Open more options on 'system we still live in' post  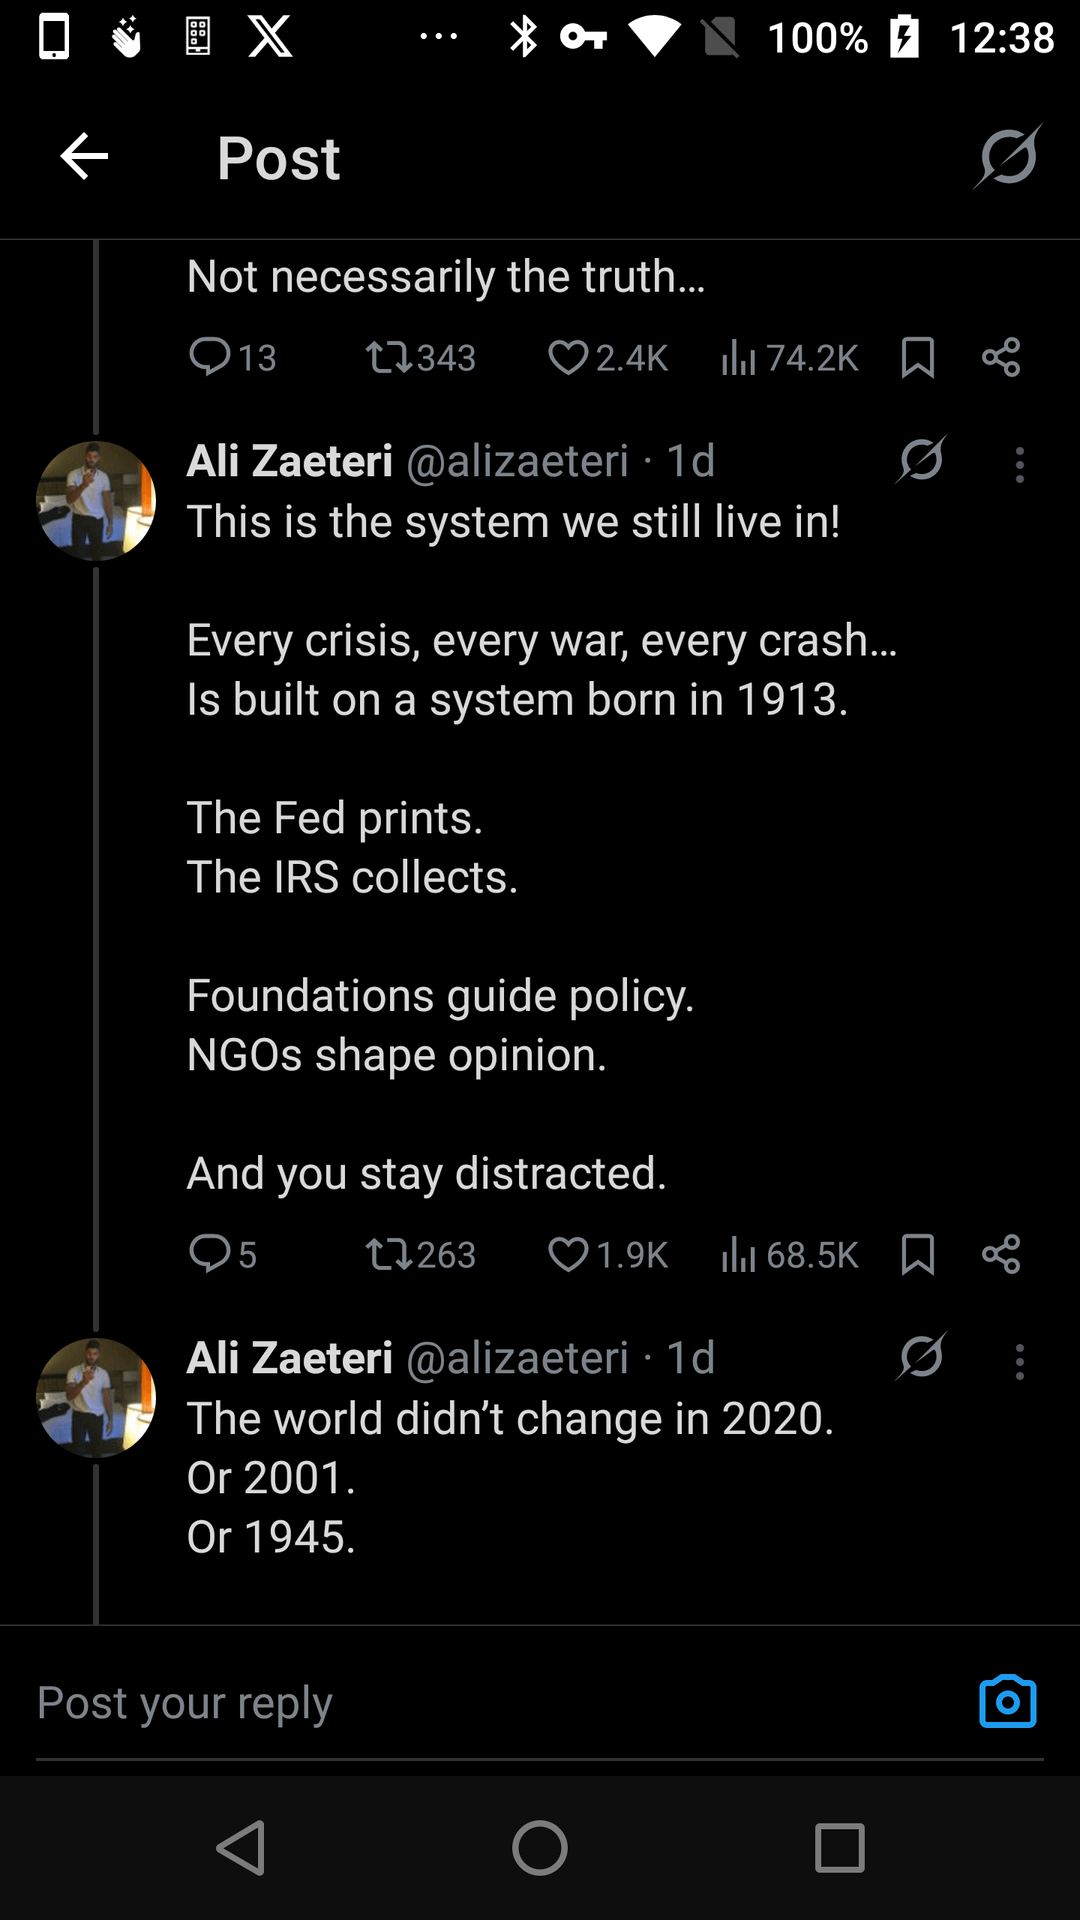[1020, 465]
